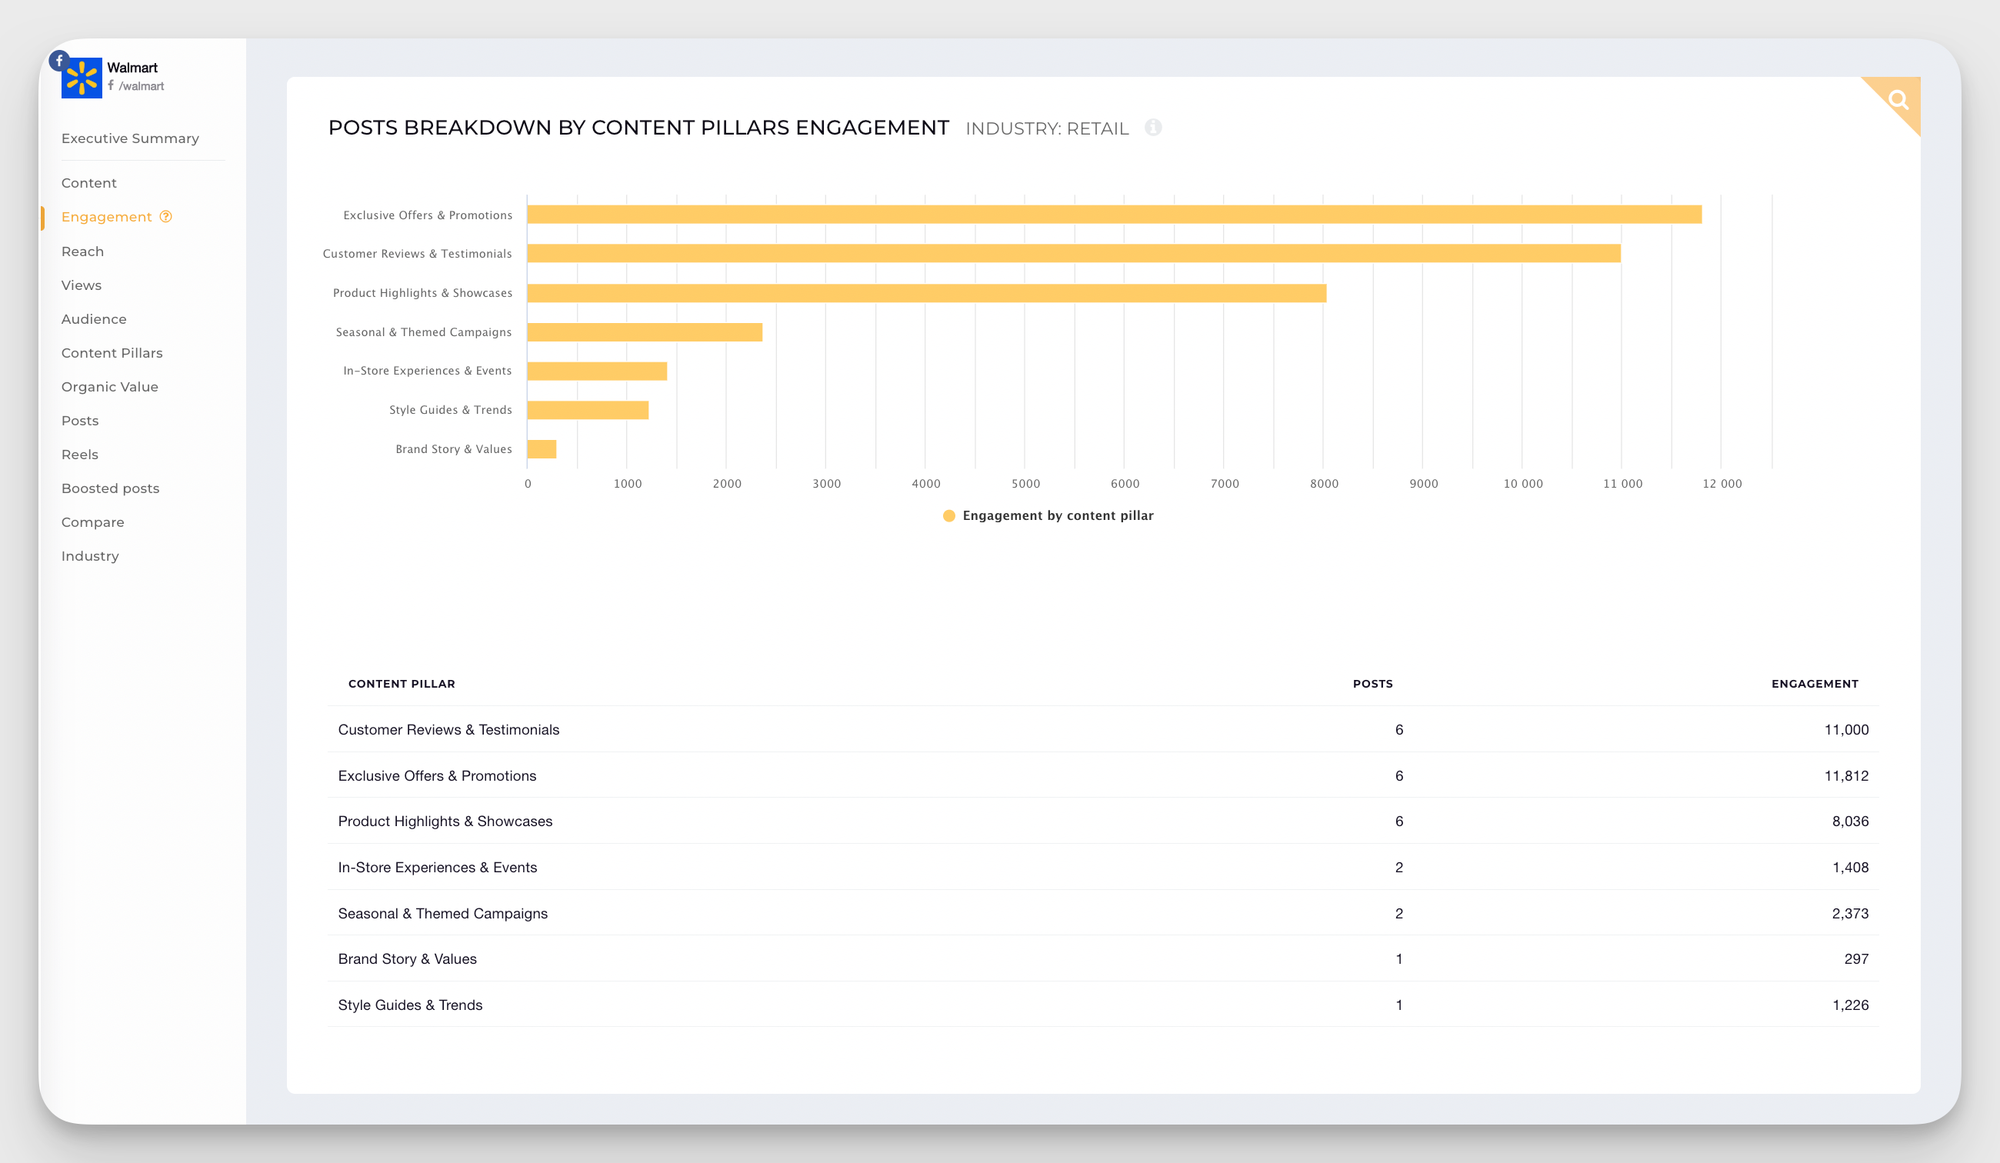
Task: Select the Customer Reviews & Testimonials table row
Action: tap(448, 729)
